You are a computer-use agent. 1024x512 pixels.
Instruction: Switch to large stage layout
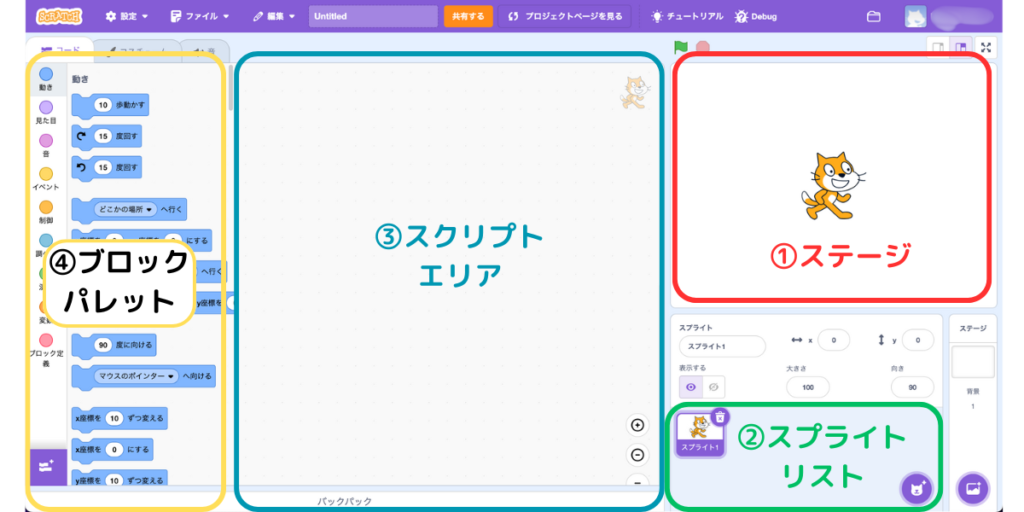[959, 48]
